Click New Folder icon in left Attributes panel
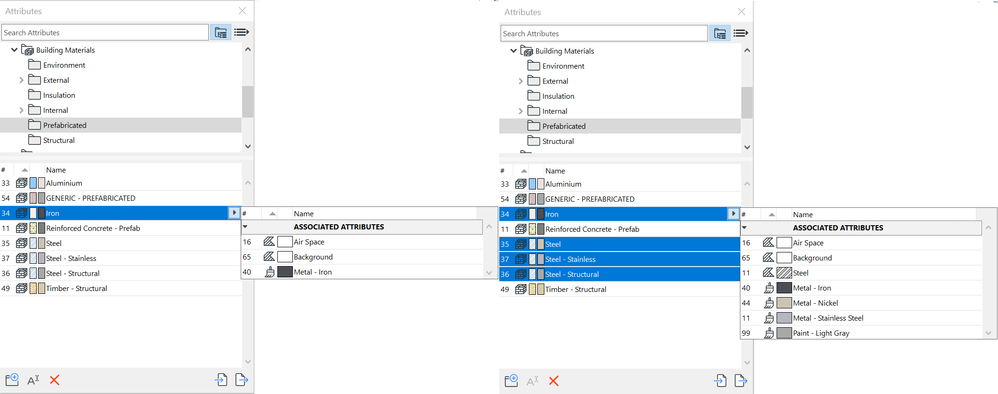The height and width of the screenshot is (394, 998). pyautogui.click(x=12, y=380)
